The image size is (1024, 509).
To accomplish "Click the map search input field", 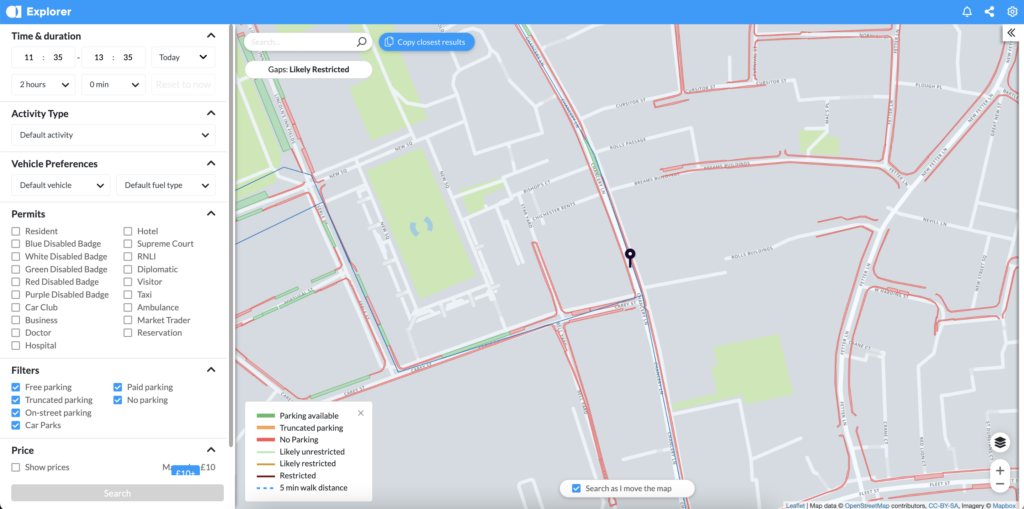I will 300,42.
